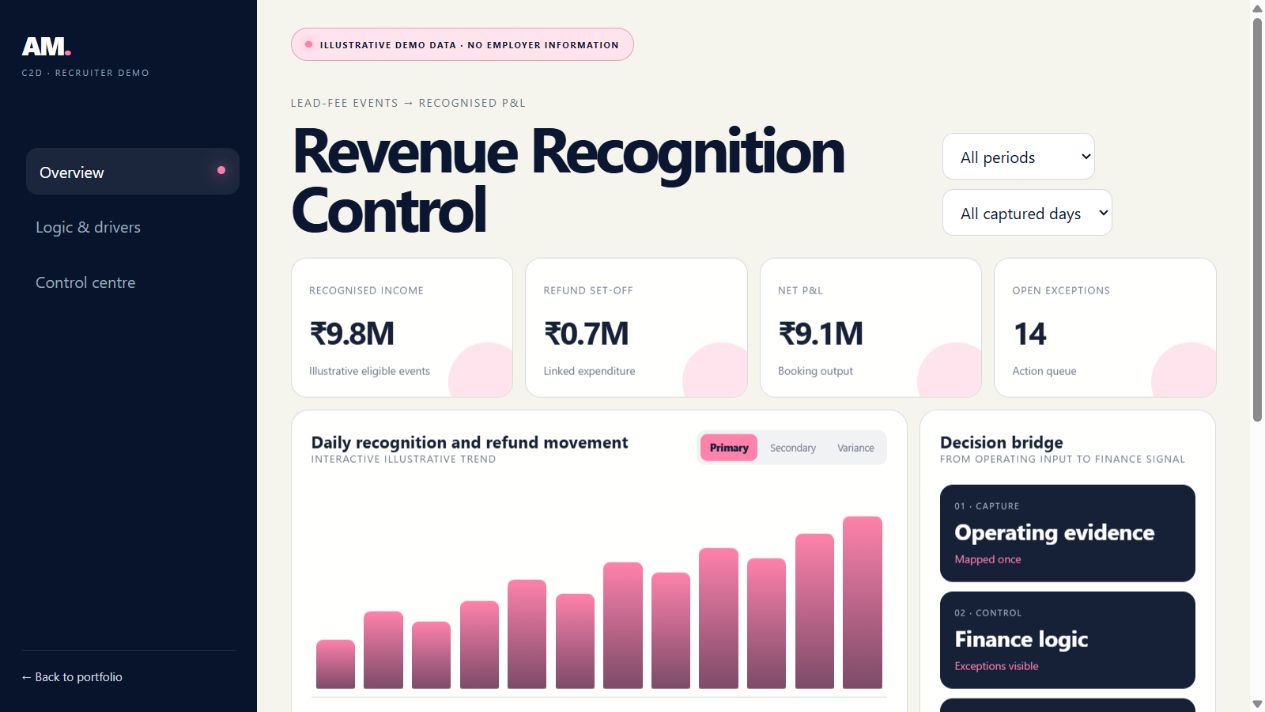Click the Action queue caption
Image resolution: width=1265 pixels, height=712 pixels.
(x=1044, y=371)
